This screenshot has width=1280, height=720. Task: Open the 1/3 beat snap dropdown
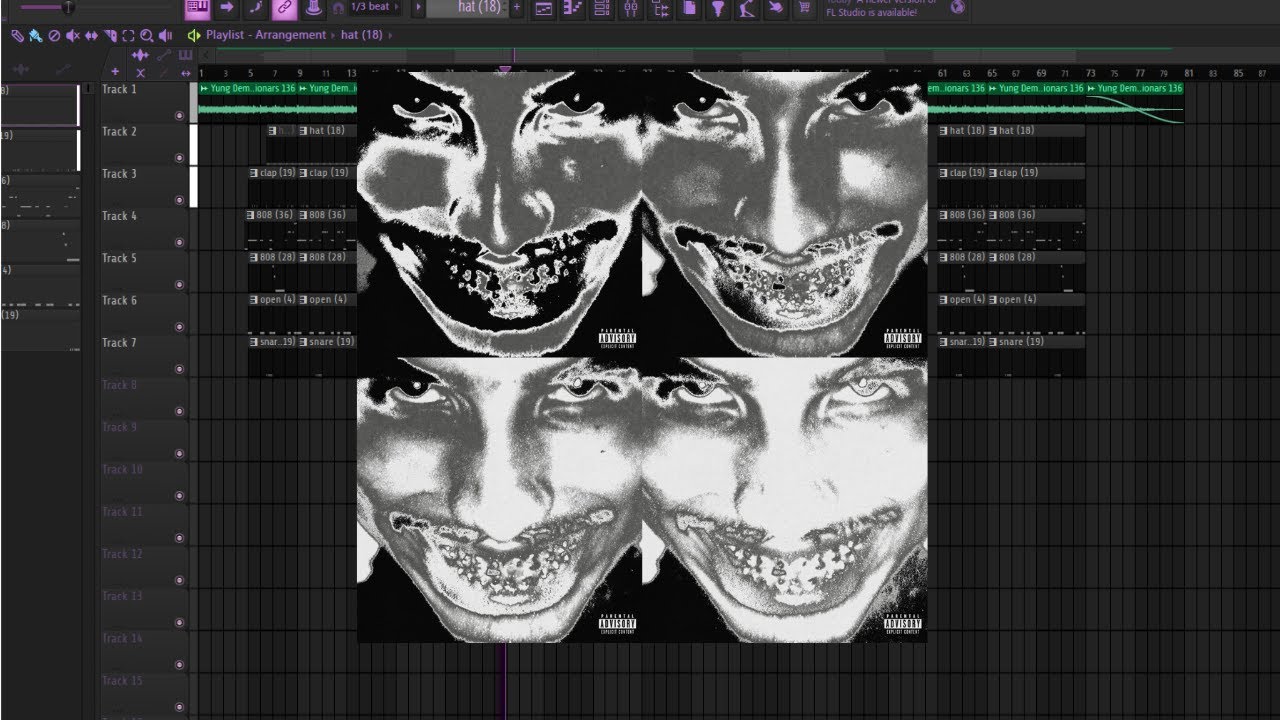(376, 7)
